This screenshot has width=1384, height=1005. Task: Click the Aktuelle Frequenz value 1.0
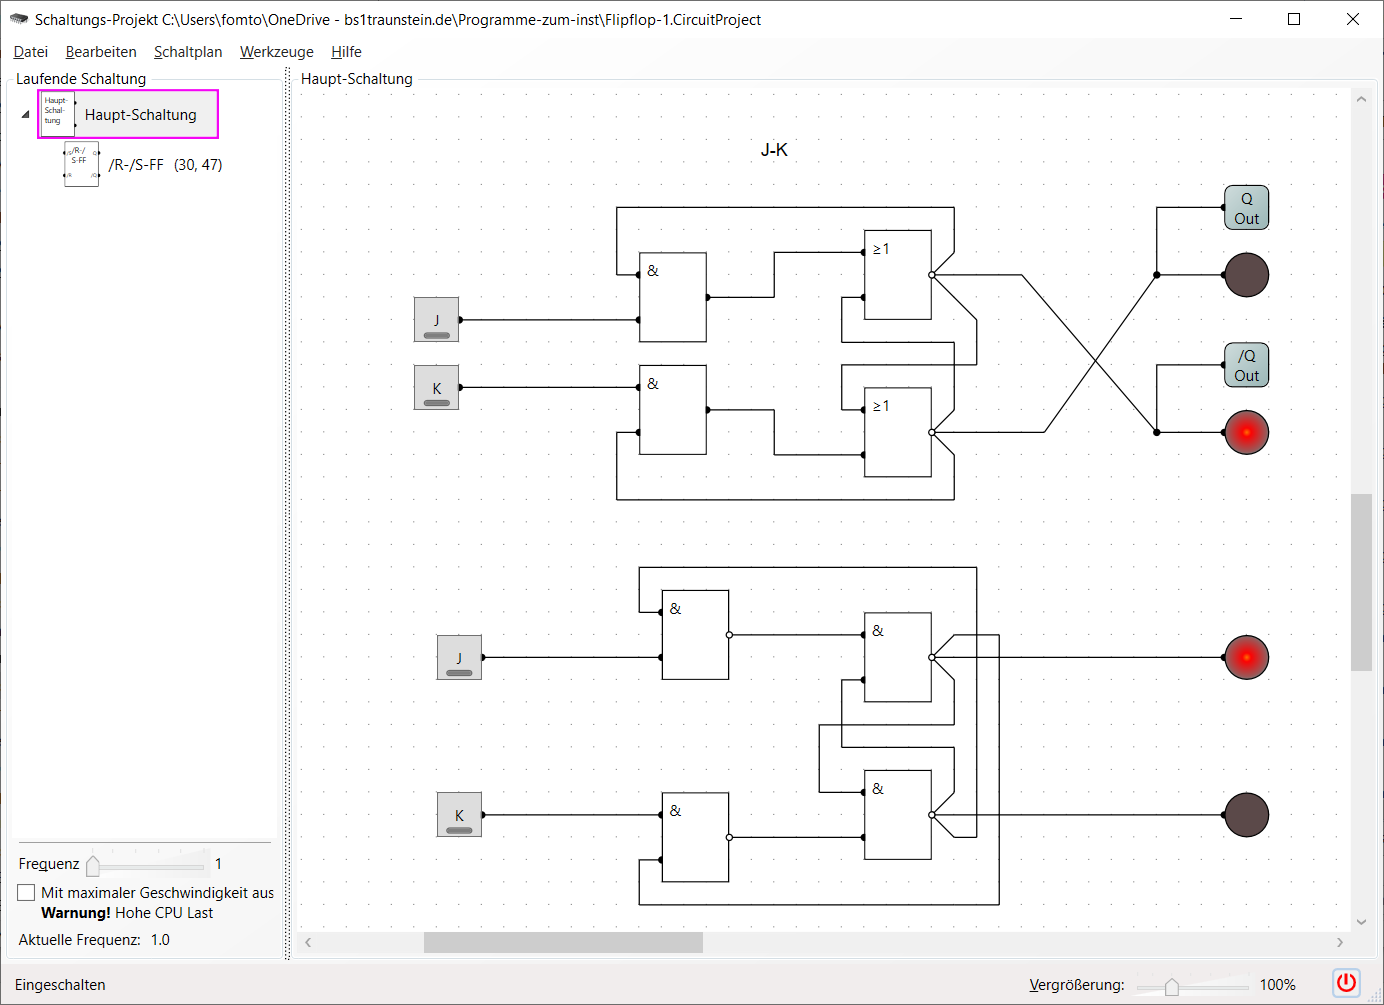click(x=160, y=940)
